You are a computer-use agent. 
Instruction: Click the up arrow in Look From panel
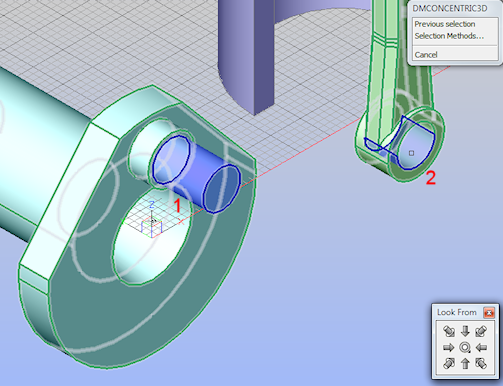[x=465, y=363]
